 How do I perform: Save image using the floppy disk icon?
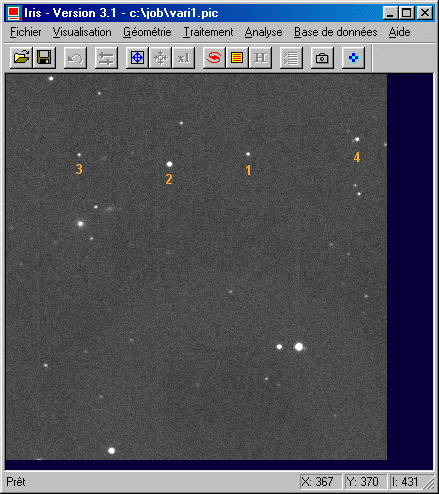coord(44,58)
